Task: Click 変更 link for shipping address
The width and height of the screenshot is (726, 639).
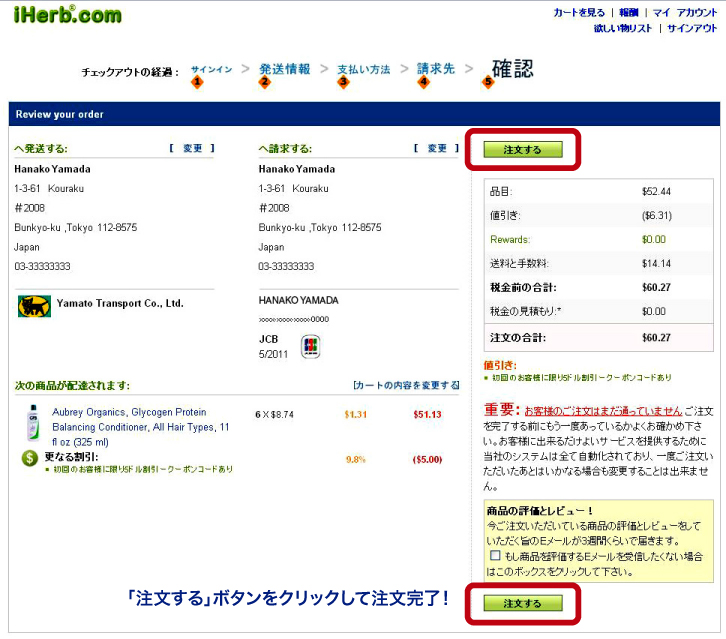Action: pyautogui.click(x=193, y=148)
